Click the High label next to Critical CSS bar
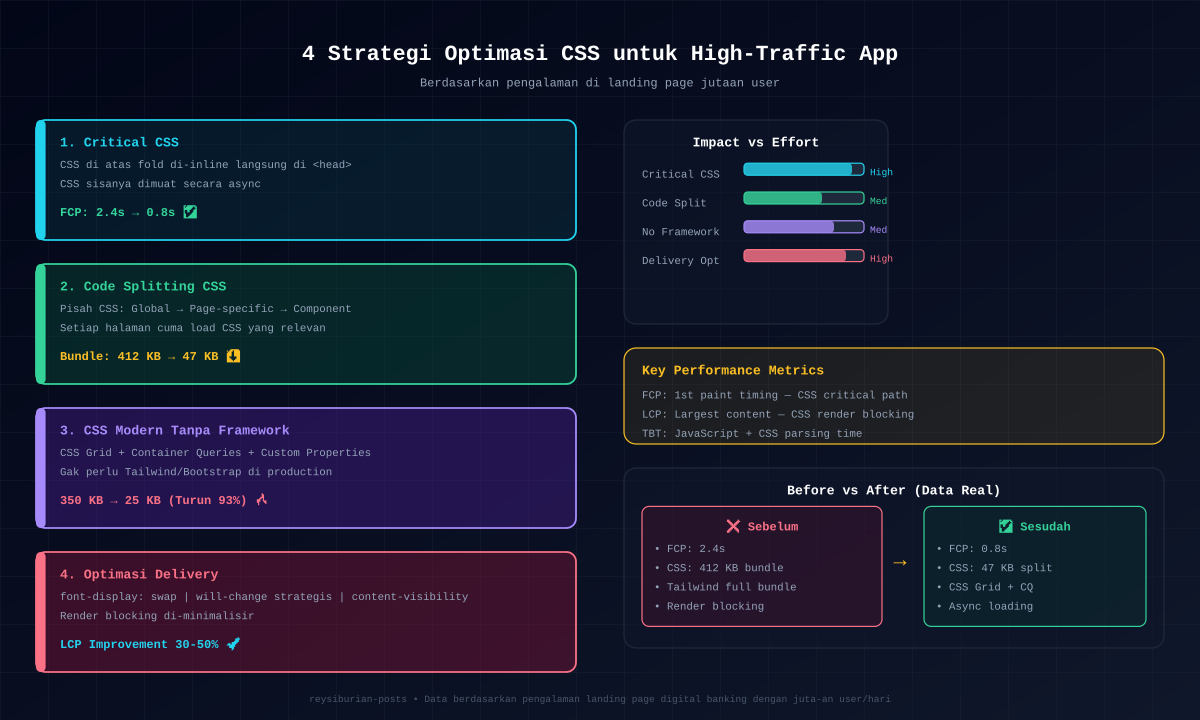Screen dimensions: 1200x720 (881, 172)
